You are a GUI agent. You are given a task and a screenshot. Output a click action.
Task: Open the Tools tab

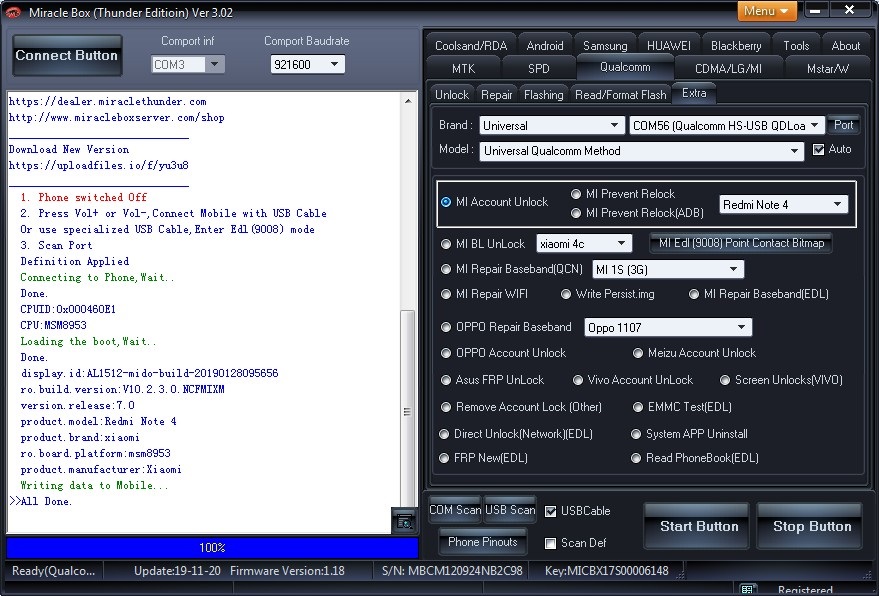tap(796, 46)
